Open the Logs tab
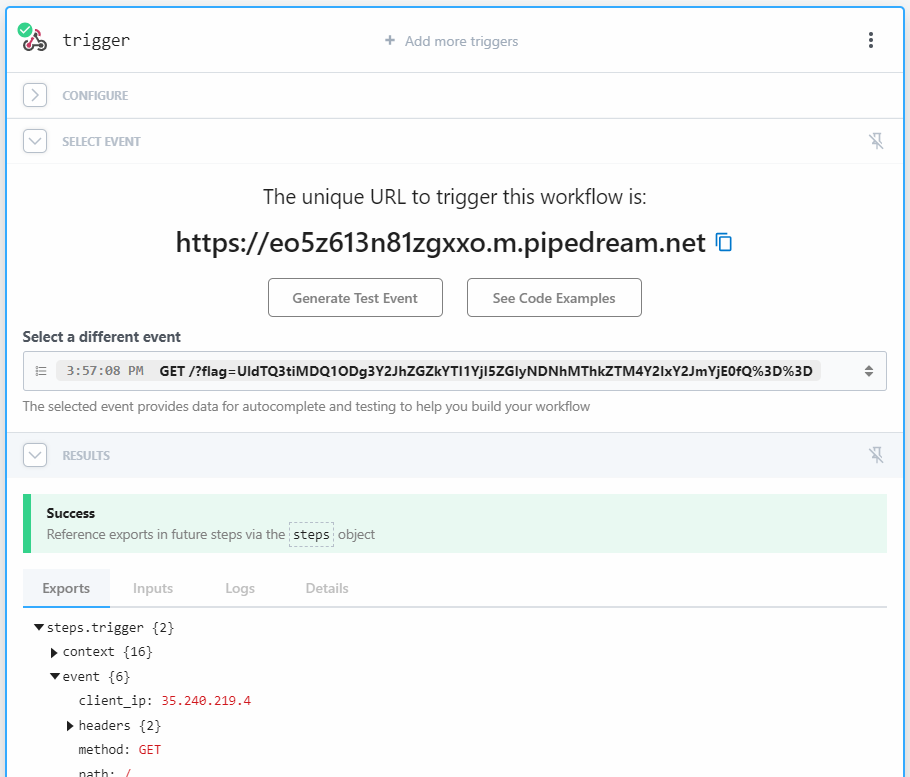 pyautogui.click(x=240, y=588)
